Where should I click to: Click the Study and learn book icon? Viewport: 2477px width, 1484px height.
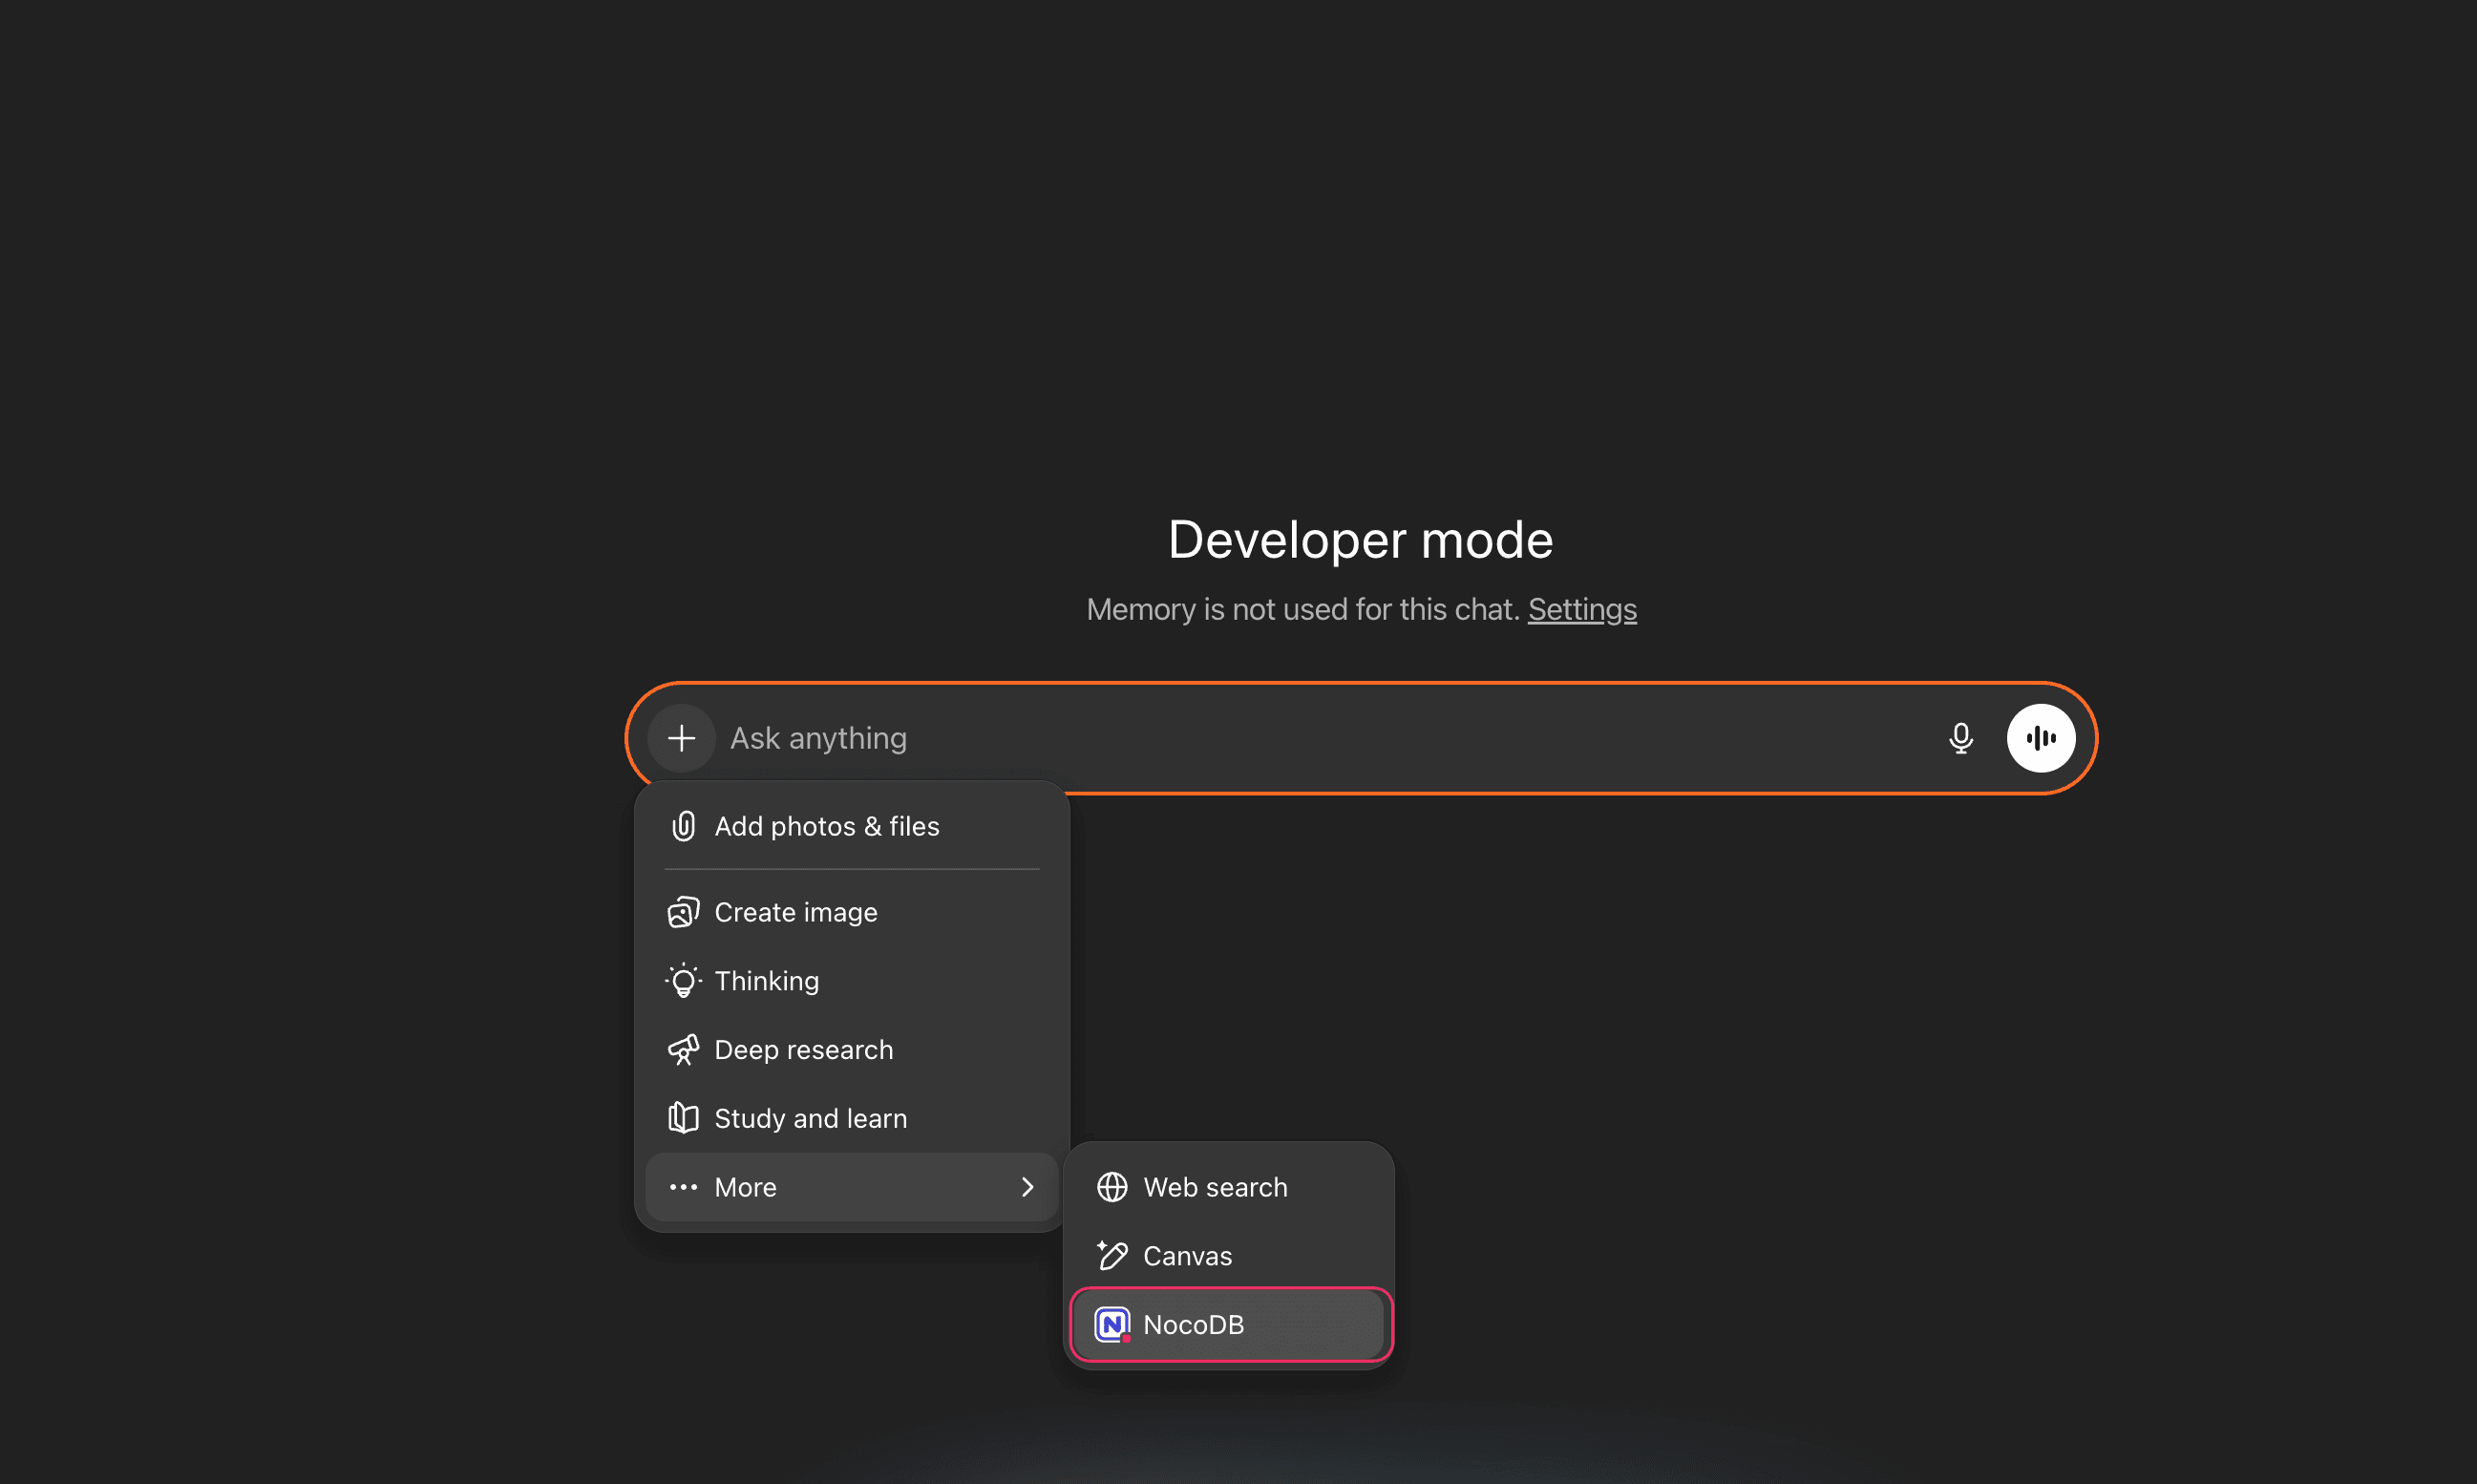pos(683,1118)
